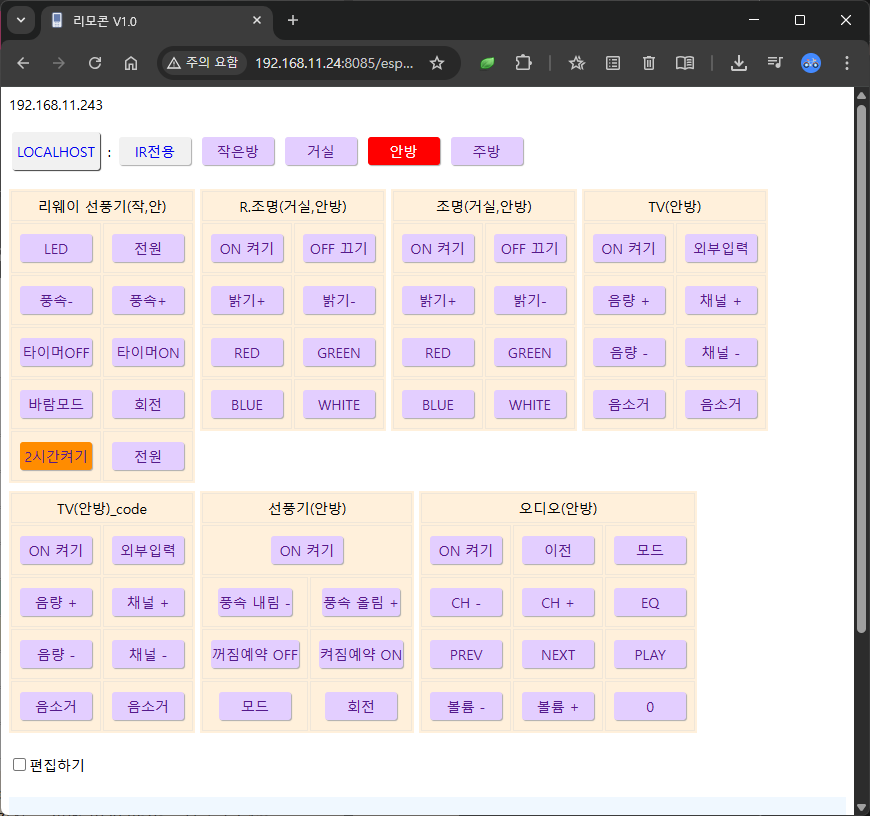Open the Chrome three-dot menu
This screenshot has width=870, height=816.
click(x=847, y=63)
